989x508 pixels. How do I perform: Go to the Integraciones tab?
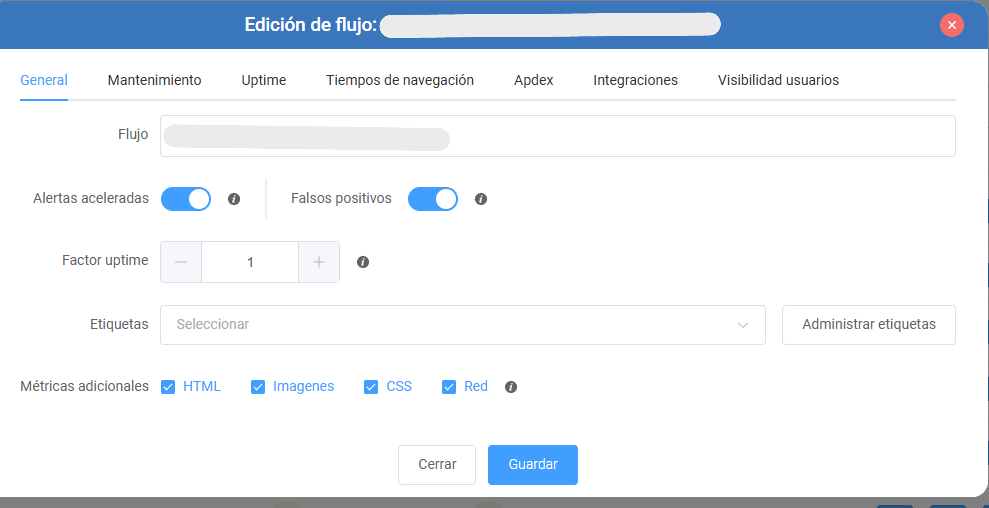635,80
